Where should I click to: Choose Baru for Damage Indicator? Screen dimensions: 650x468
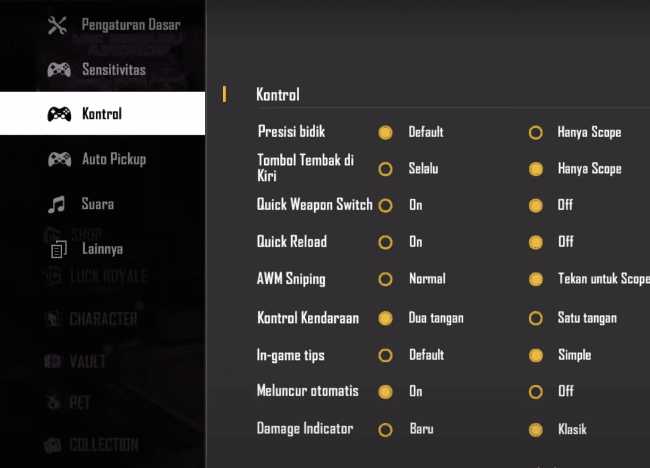tap(385, 430)
